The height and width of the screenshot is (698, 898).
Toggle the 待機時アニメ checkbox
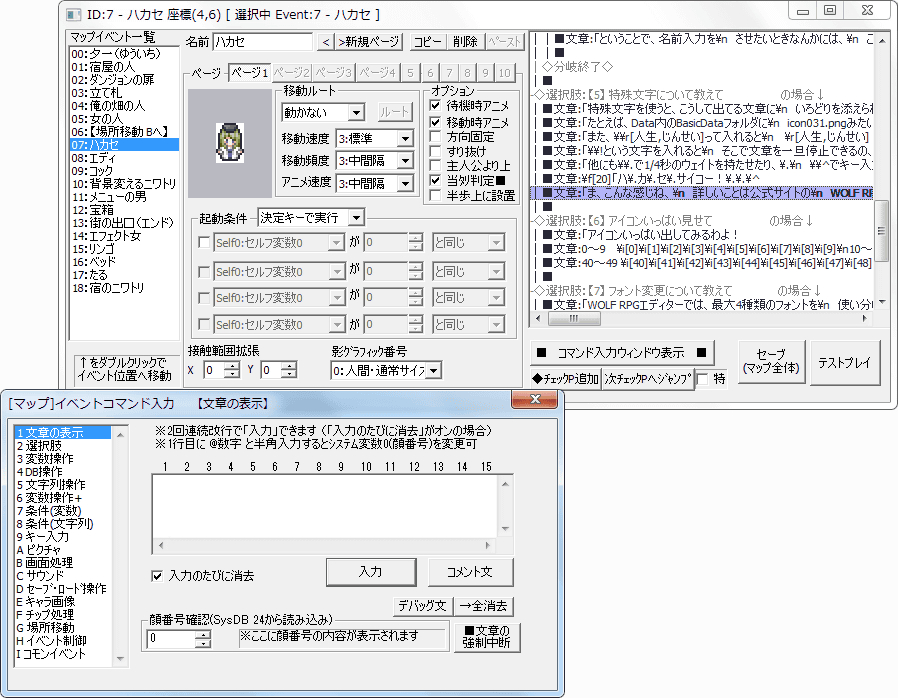pos(435,105)
